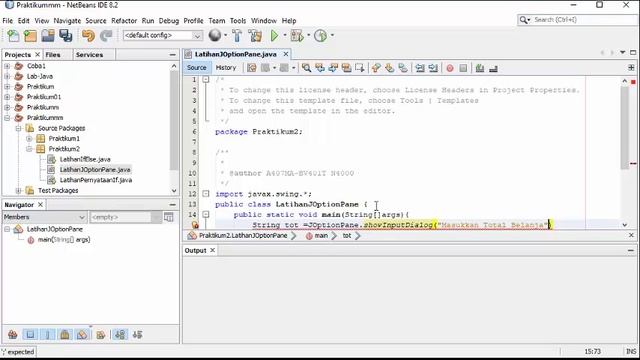The height and width of the screenshot is (360, 640).
Task: Click the main breadcrumb in the editor
Action: pos(321,236)
